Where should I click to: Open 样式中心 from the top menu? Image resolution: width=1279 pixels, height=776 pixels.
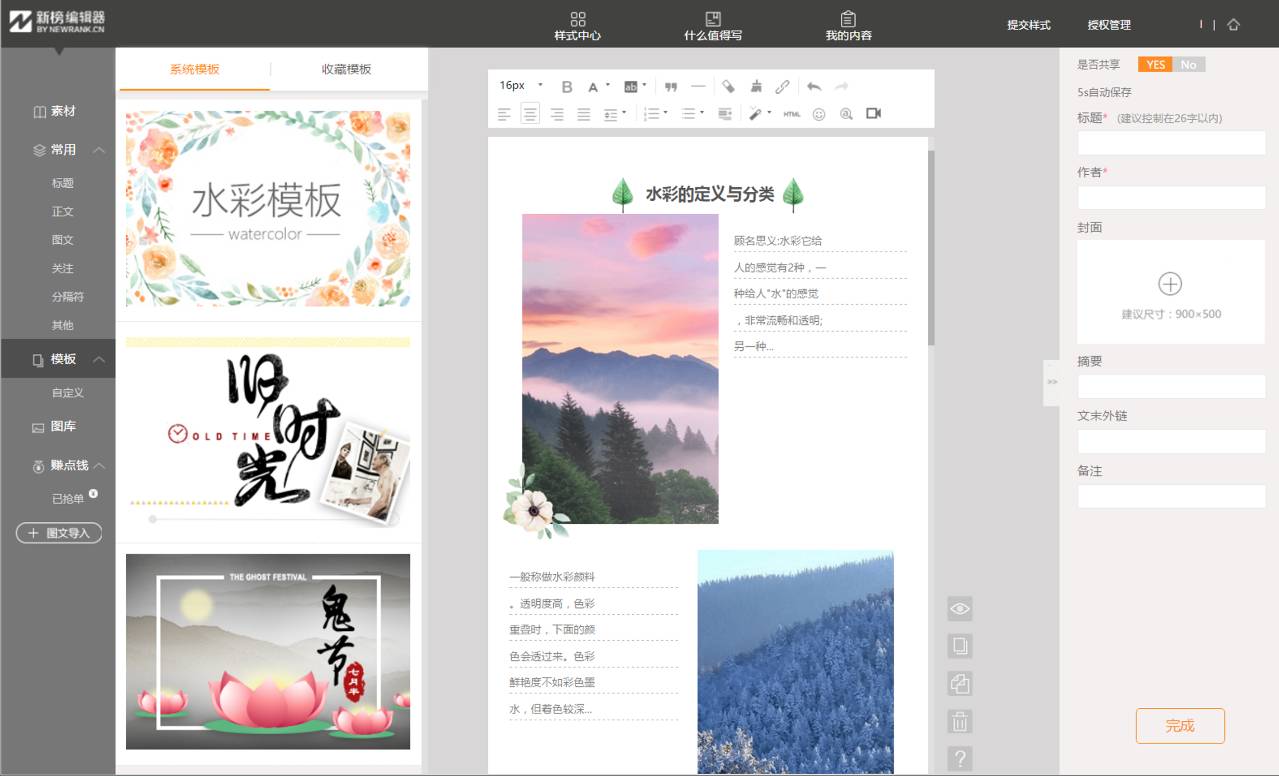tap(577, 26)
